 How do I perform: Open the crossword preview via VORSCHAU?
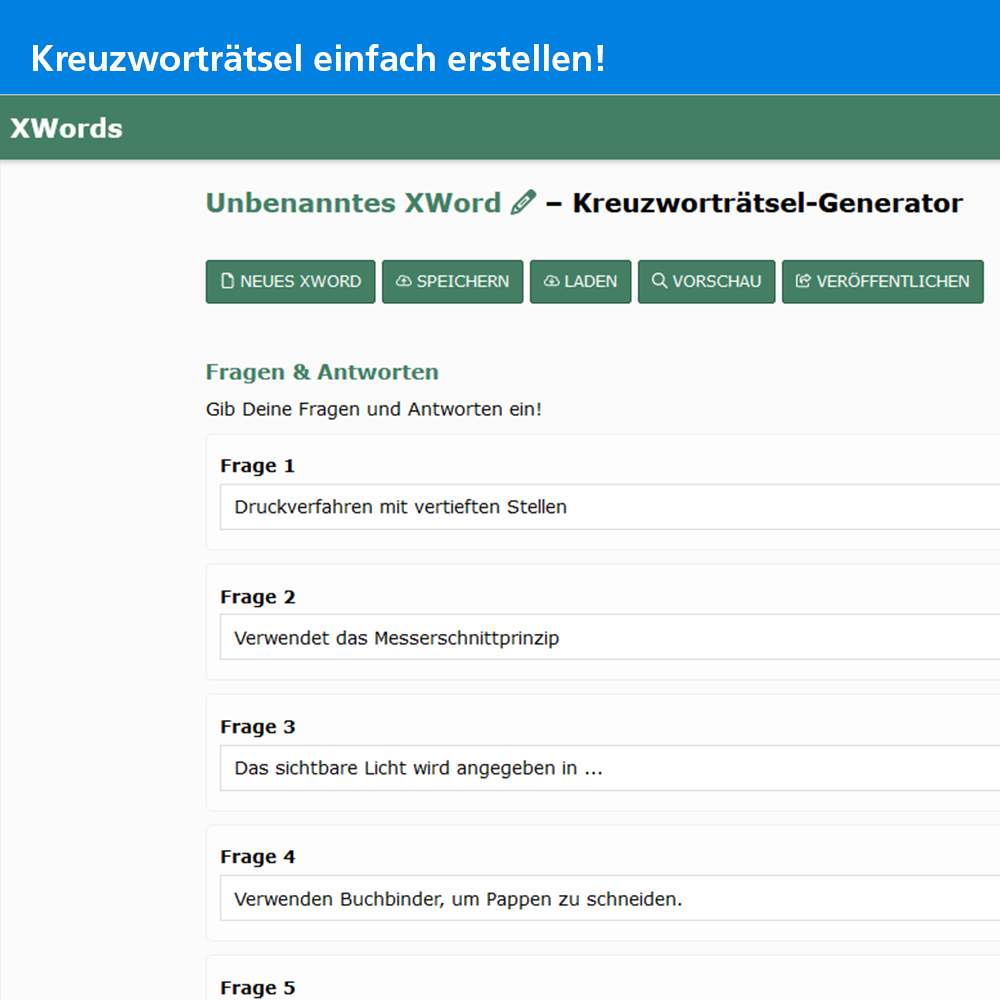tap(707, 281)
